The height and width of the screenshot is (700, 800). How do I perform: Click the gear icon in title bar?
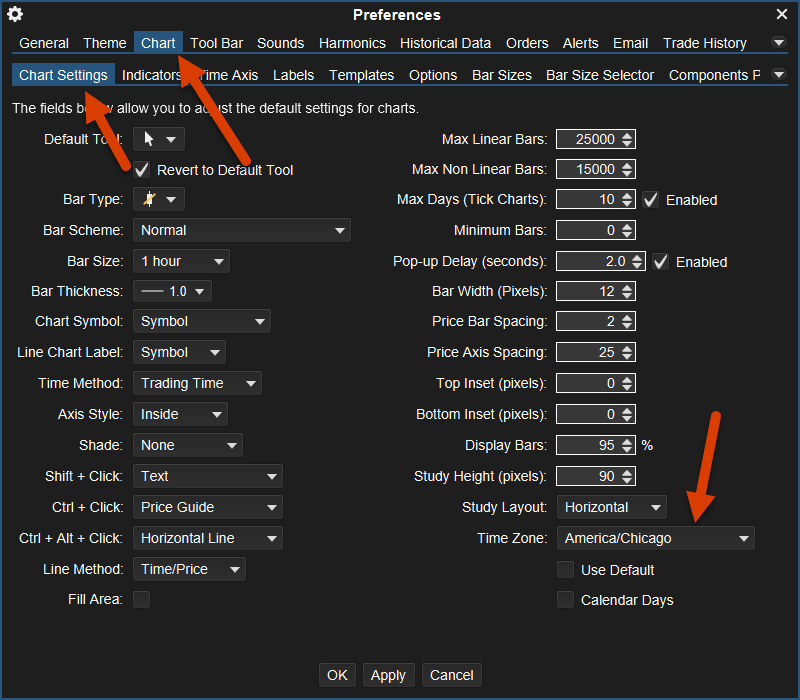click(15, 14)
